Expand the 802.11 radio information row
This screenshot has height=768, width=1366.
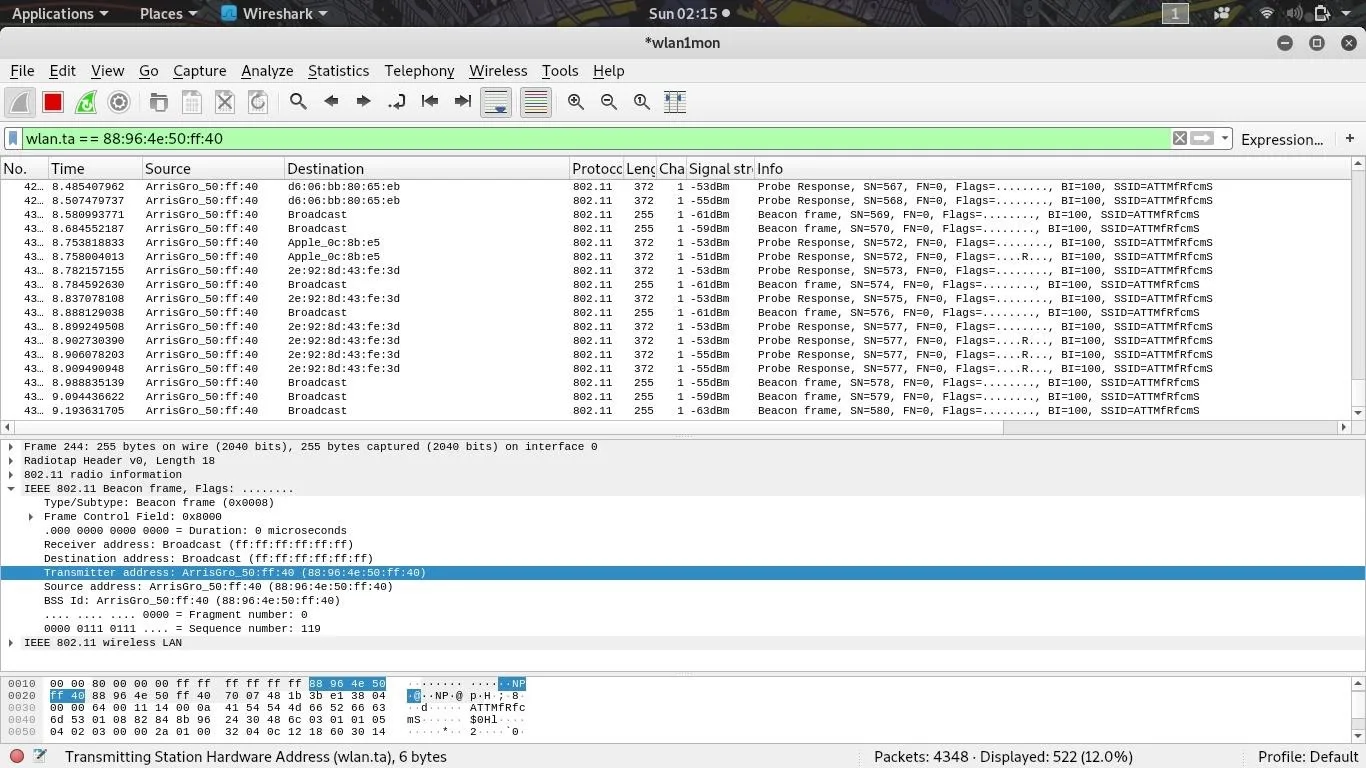pos(11,475)
